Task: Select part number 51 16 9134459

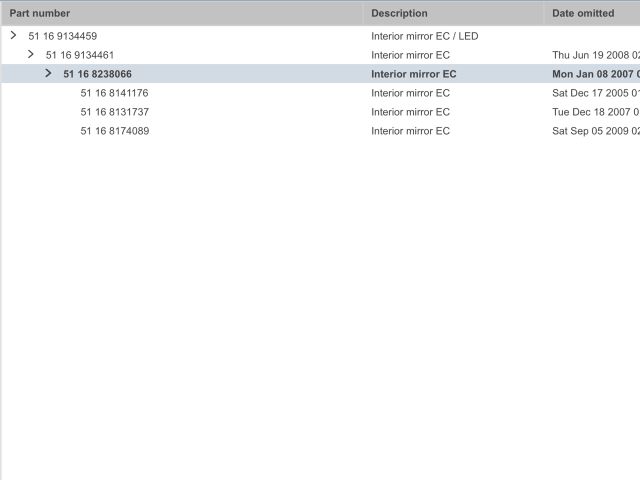Action: [x=62, y=36]
